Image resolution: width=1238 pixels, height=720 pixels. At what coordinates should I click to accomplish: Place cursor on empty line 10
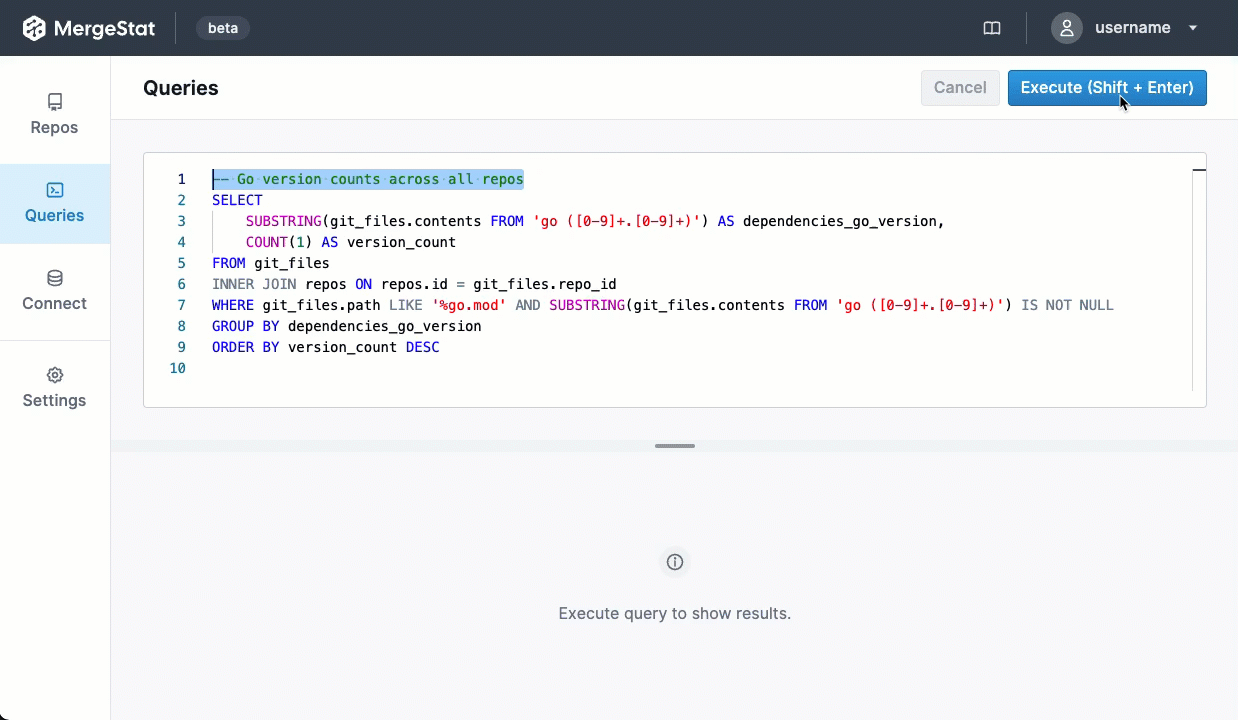coord(400,368)
